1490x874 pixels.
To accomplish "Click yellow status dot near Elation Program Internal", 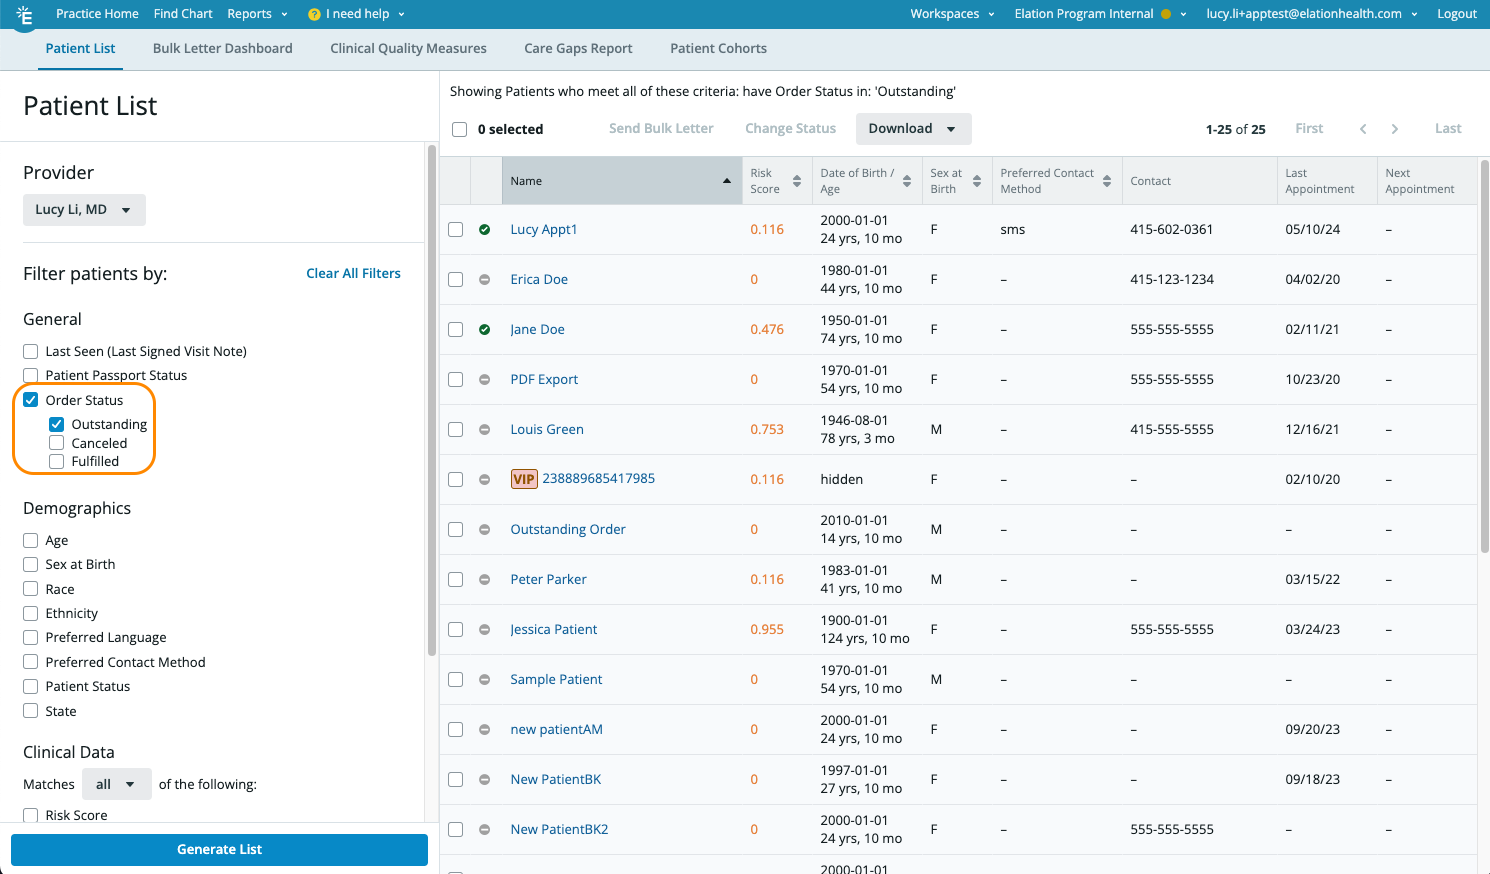I will pyautogui.click(x=1166, y=14).
